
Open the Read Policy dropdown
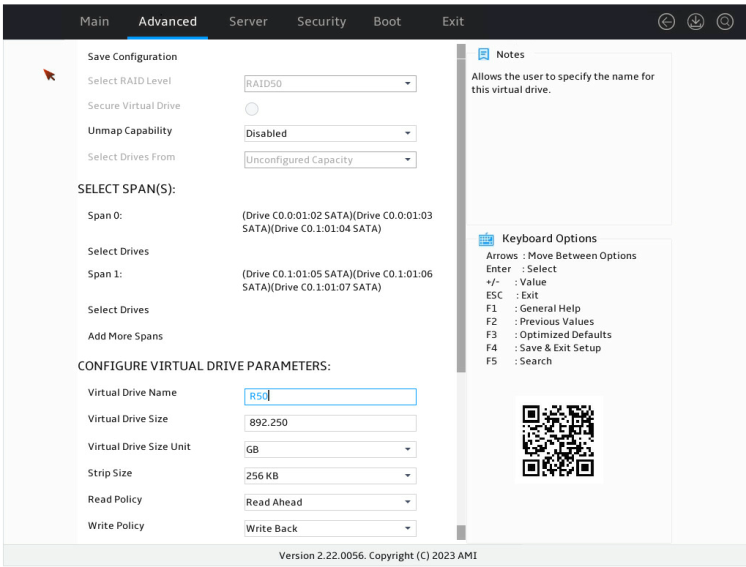[330, 502]
